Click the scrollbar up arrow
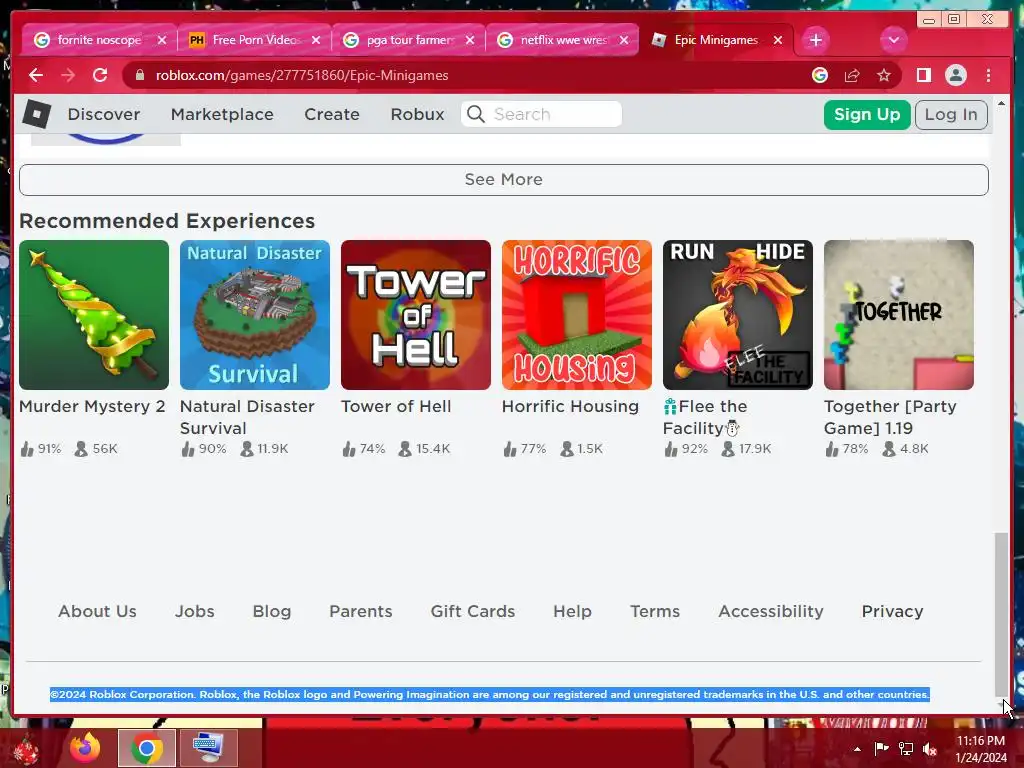 pos(1000,104)
